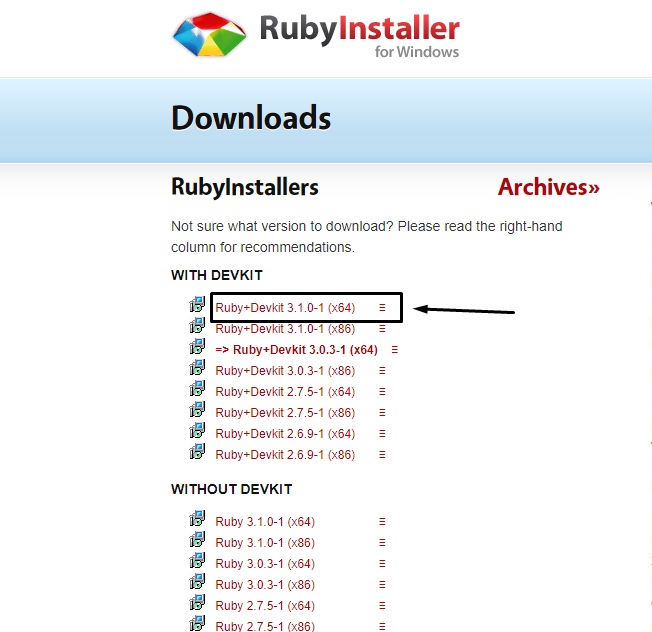Click installer icon beside Ruby 3.1.0-1 (x86)
652x632 pixels.
tap(198, 539)
